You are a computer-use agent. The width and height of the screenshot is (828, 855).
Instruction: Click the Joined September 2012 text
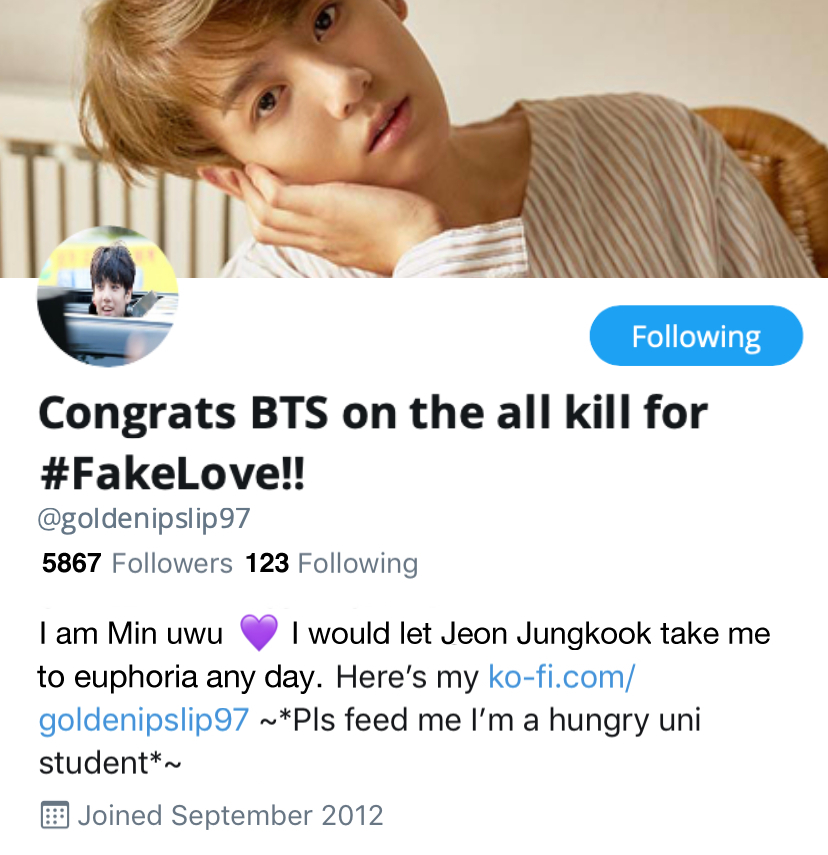click(x=230, y=816)
